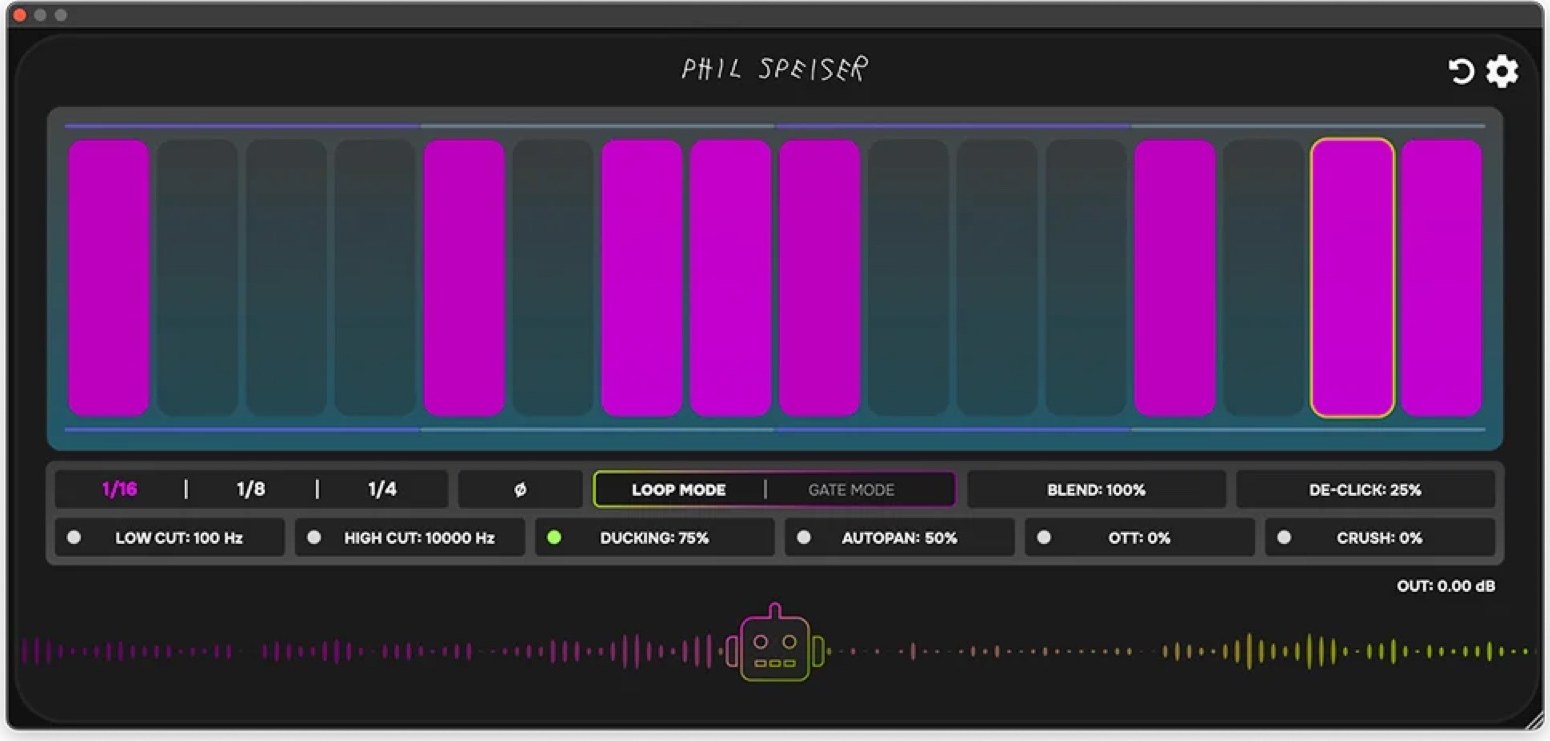1550x741 pixels.
Task: Turn off sequencer step 8 pad
Action: tap(731, 277)
